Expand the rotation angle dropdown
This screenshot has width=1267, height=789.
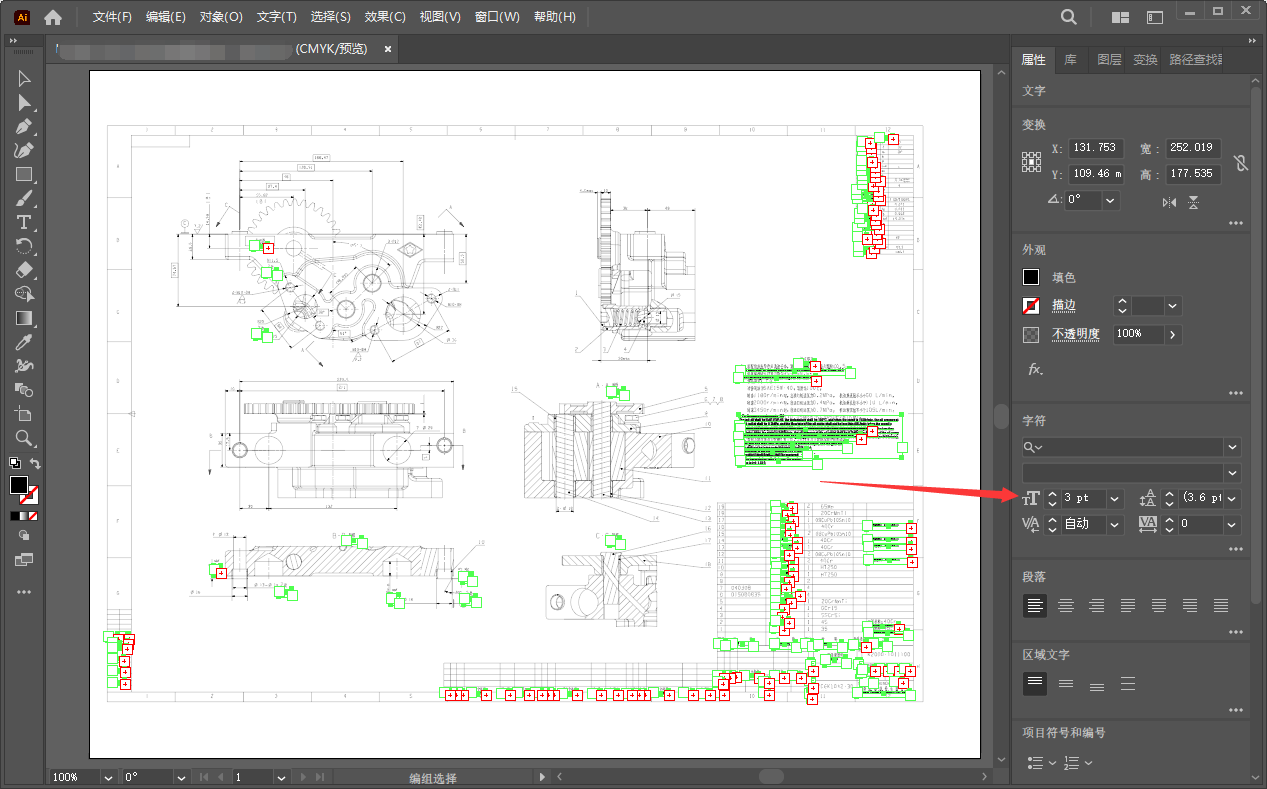[1110, 200]
